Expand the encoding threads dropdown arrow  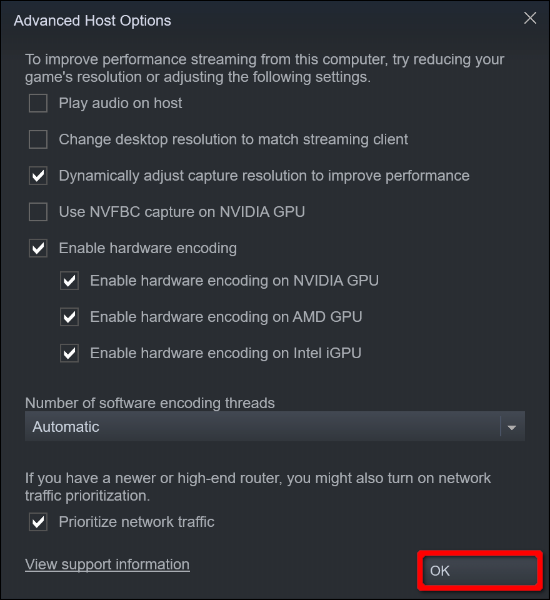[512, 427]
